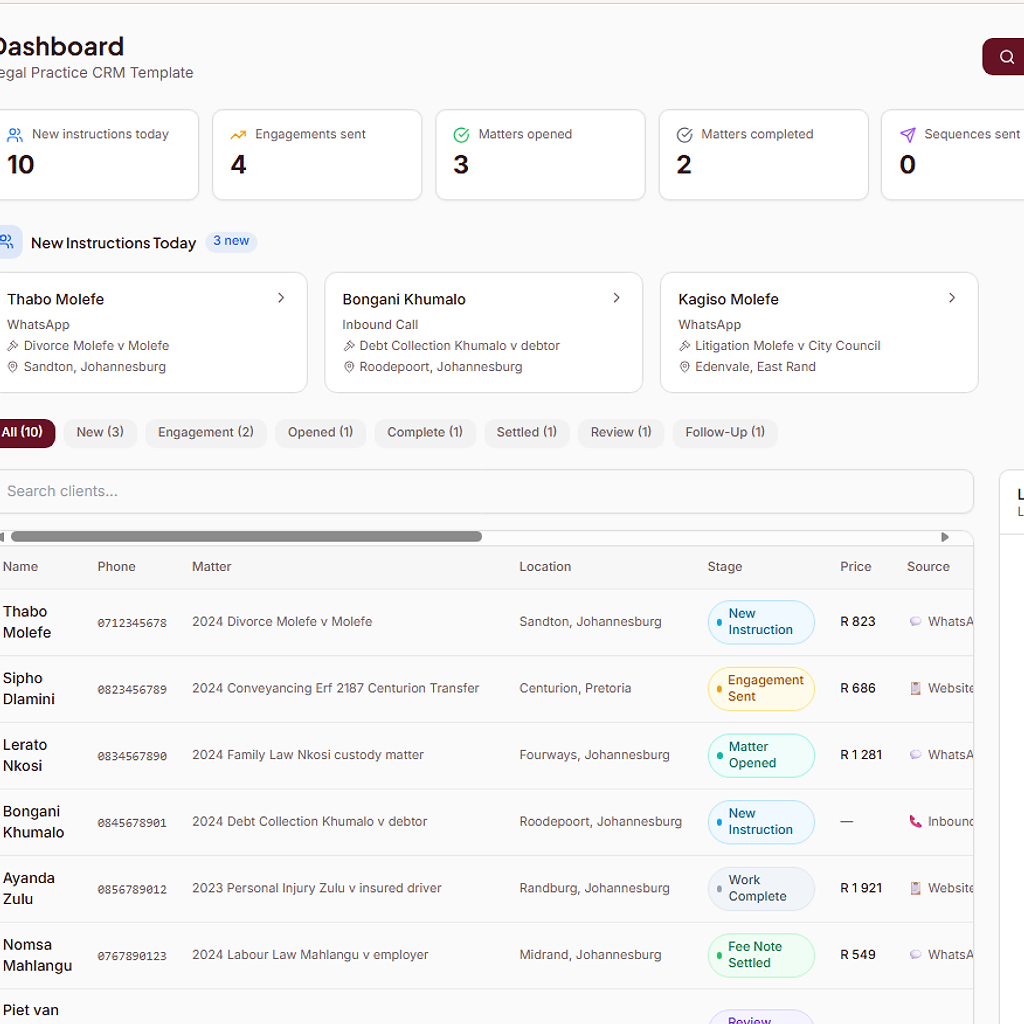Viewport: 1024px width, 1024px height.
Task: Click Sipho Dlamini name in table
Action: 29,688
